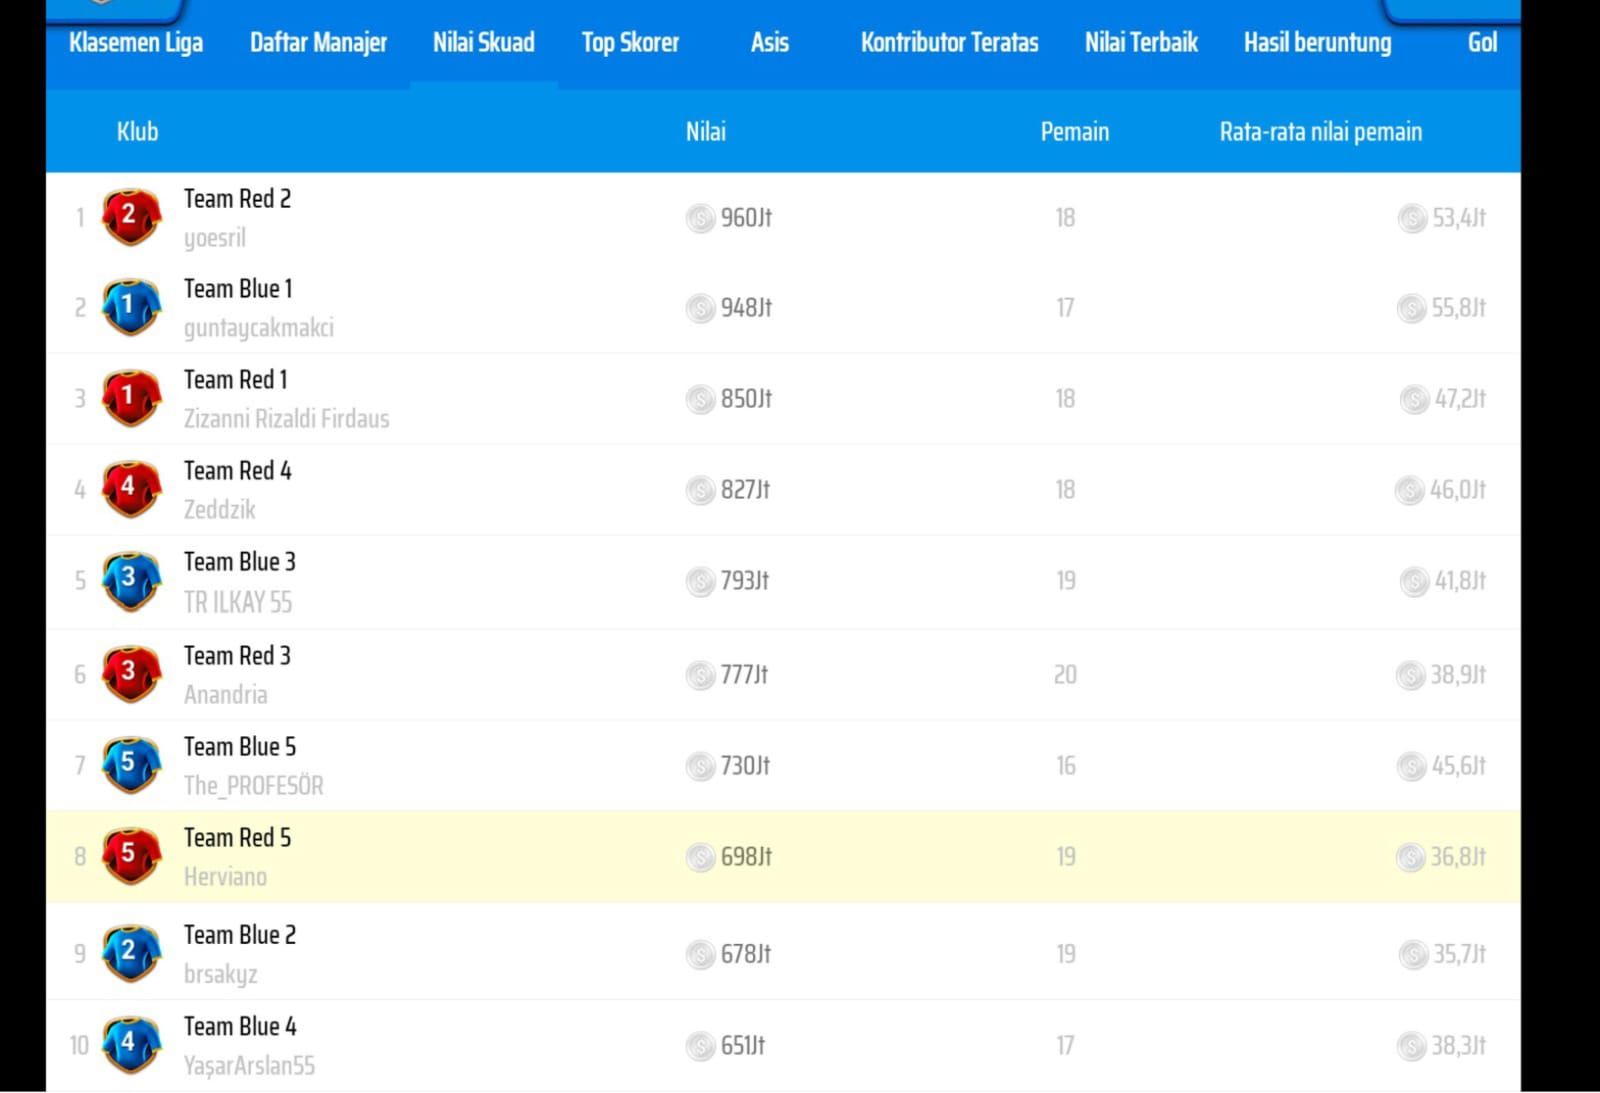Click the coin icon beside 793Jt

coord(700,581)
